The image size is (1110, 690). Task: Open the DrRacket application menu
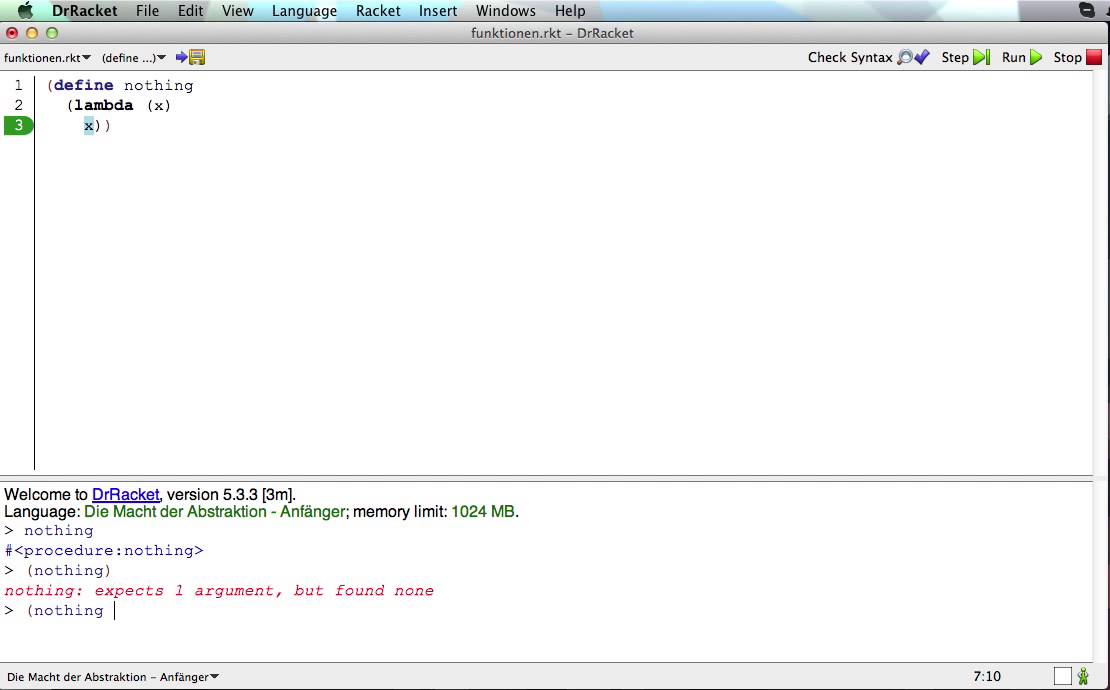pyautogui.click(x=84, y=11)
